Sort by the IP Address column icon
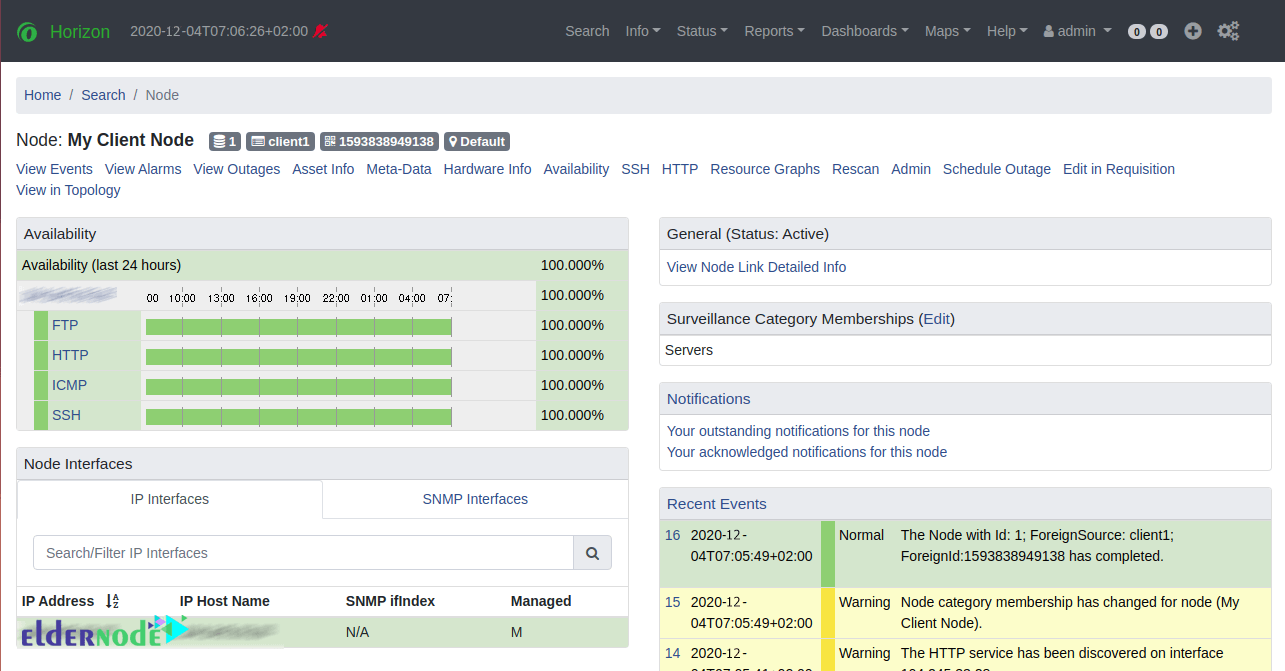Viewport: 1285px width, 671px height. pyautogui.click(x=110, y=601)
